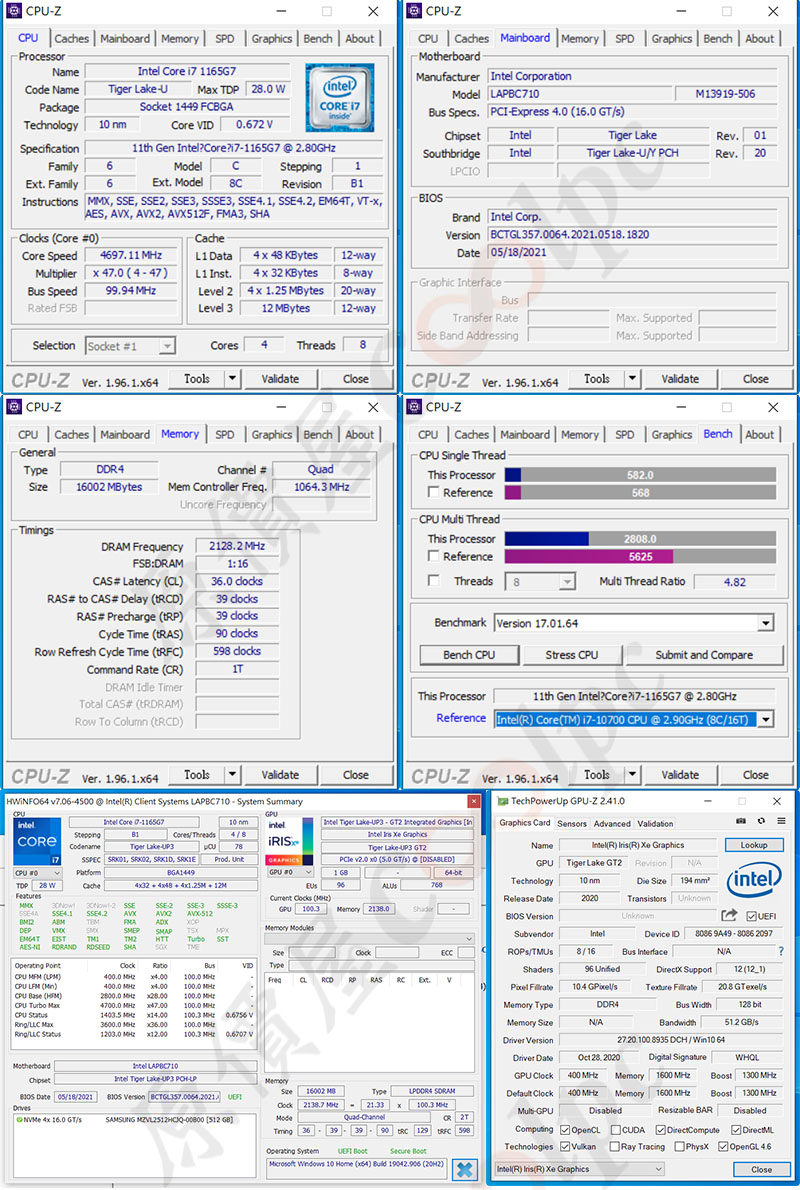
Task: Click the blue X icon in HWiNFO summary
Action: tap(465, 1170)
